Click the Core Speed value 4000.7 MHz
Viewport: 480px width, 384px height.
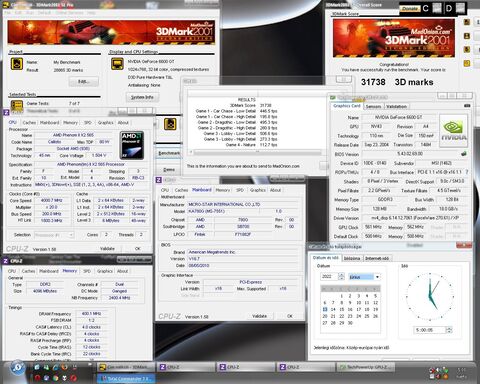point(51,201)
